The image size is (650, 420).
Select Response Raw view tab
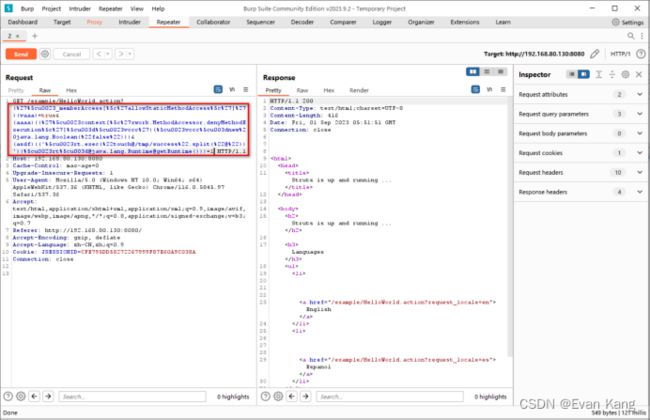pyautogui.click(x=302, y=90)
